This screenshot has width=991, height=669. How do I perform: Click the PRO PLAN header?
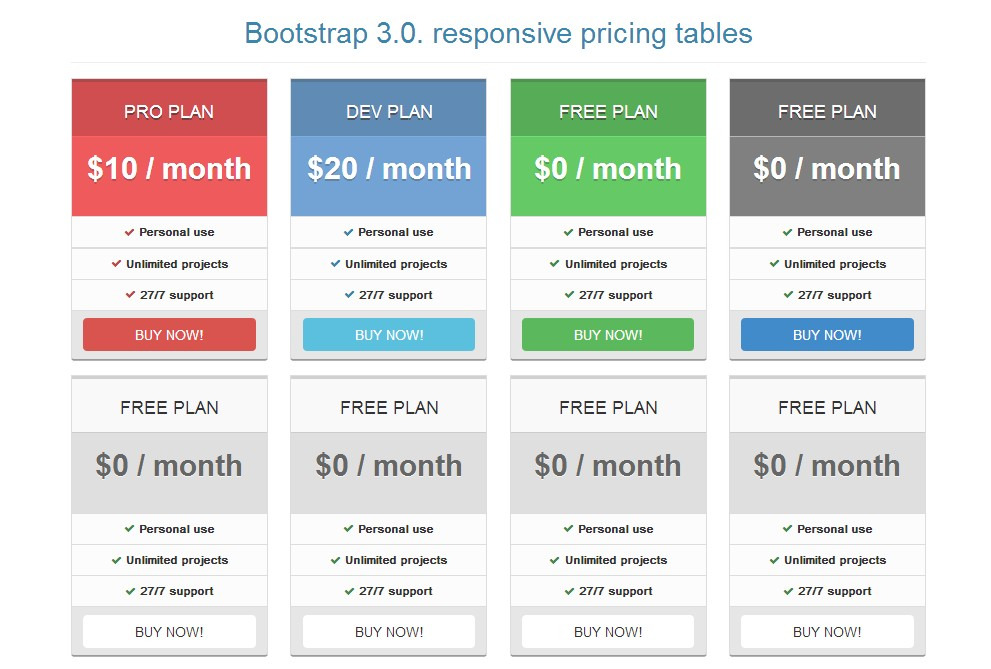(169, 111)
